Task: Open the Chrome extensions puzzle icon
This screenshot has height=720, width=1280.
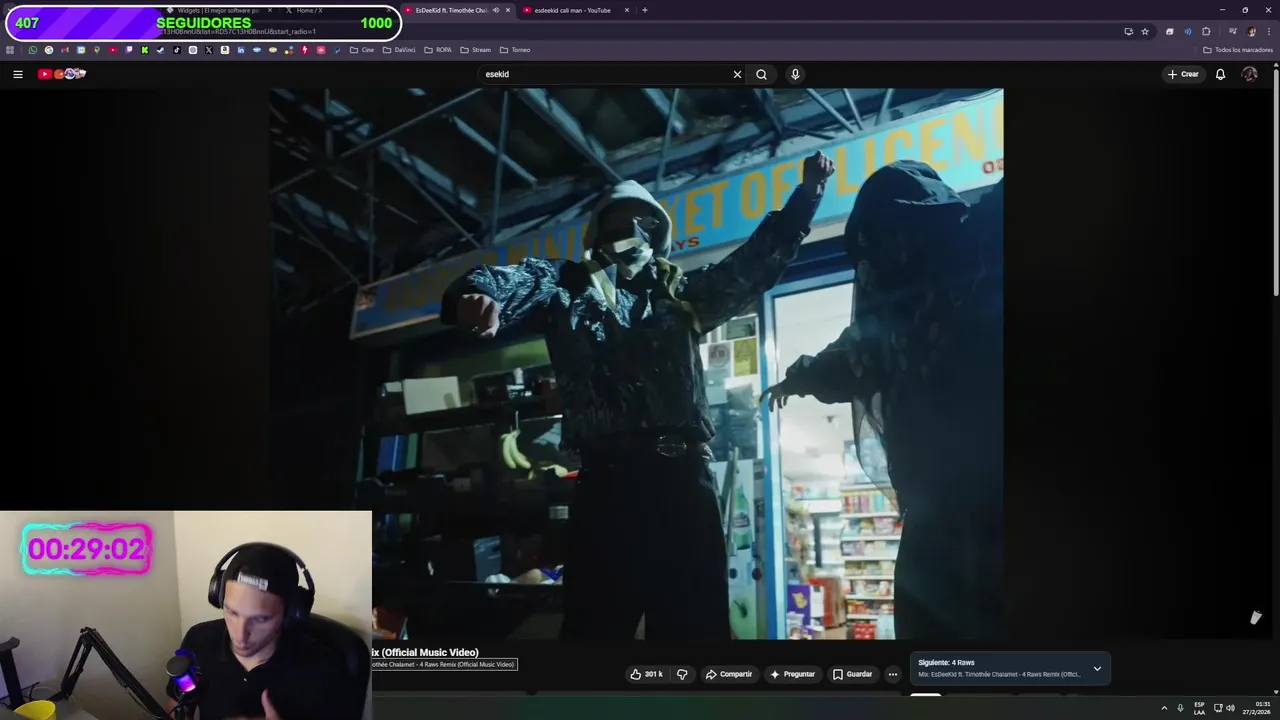Action: [1206, 31]
